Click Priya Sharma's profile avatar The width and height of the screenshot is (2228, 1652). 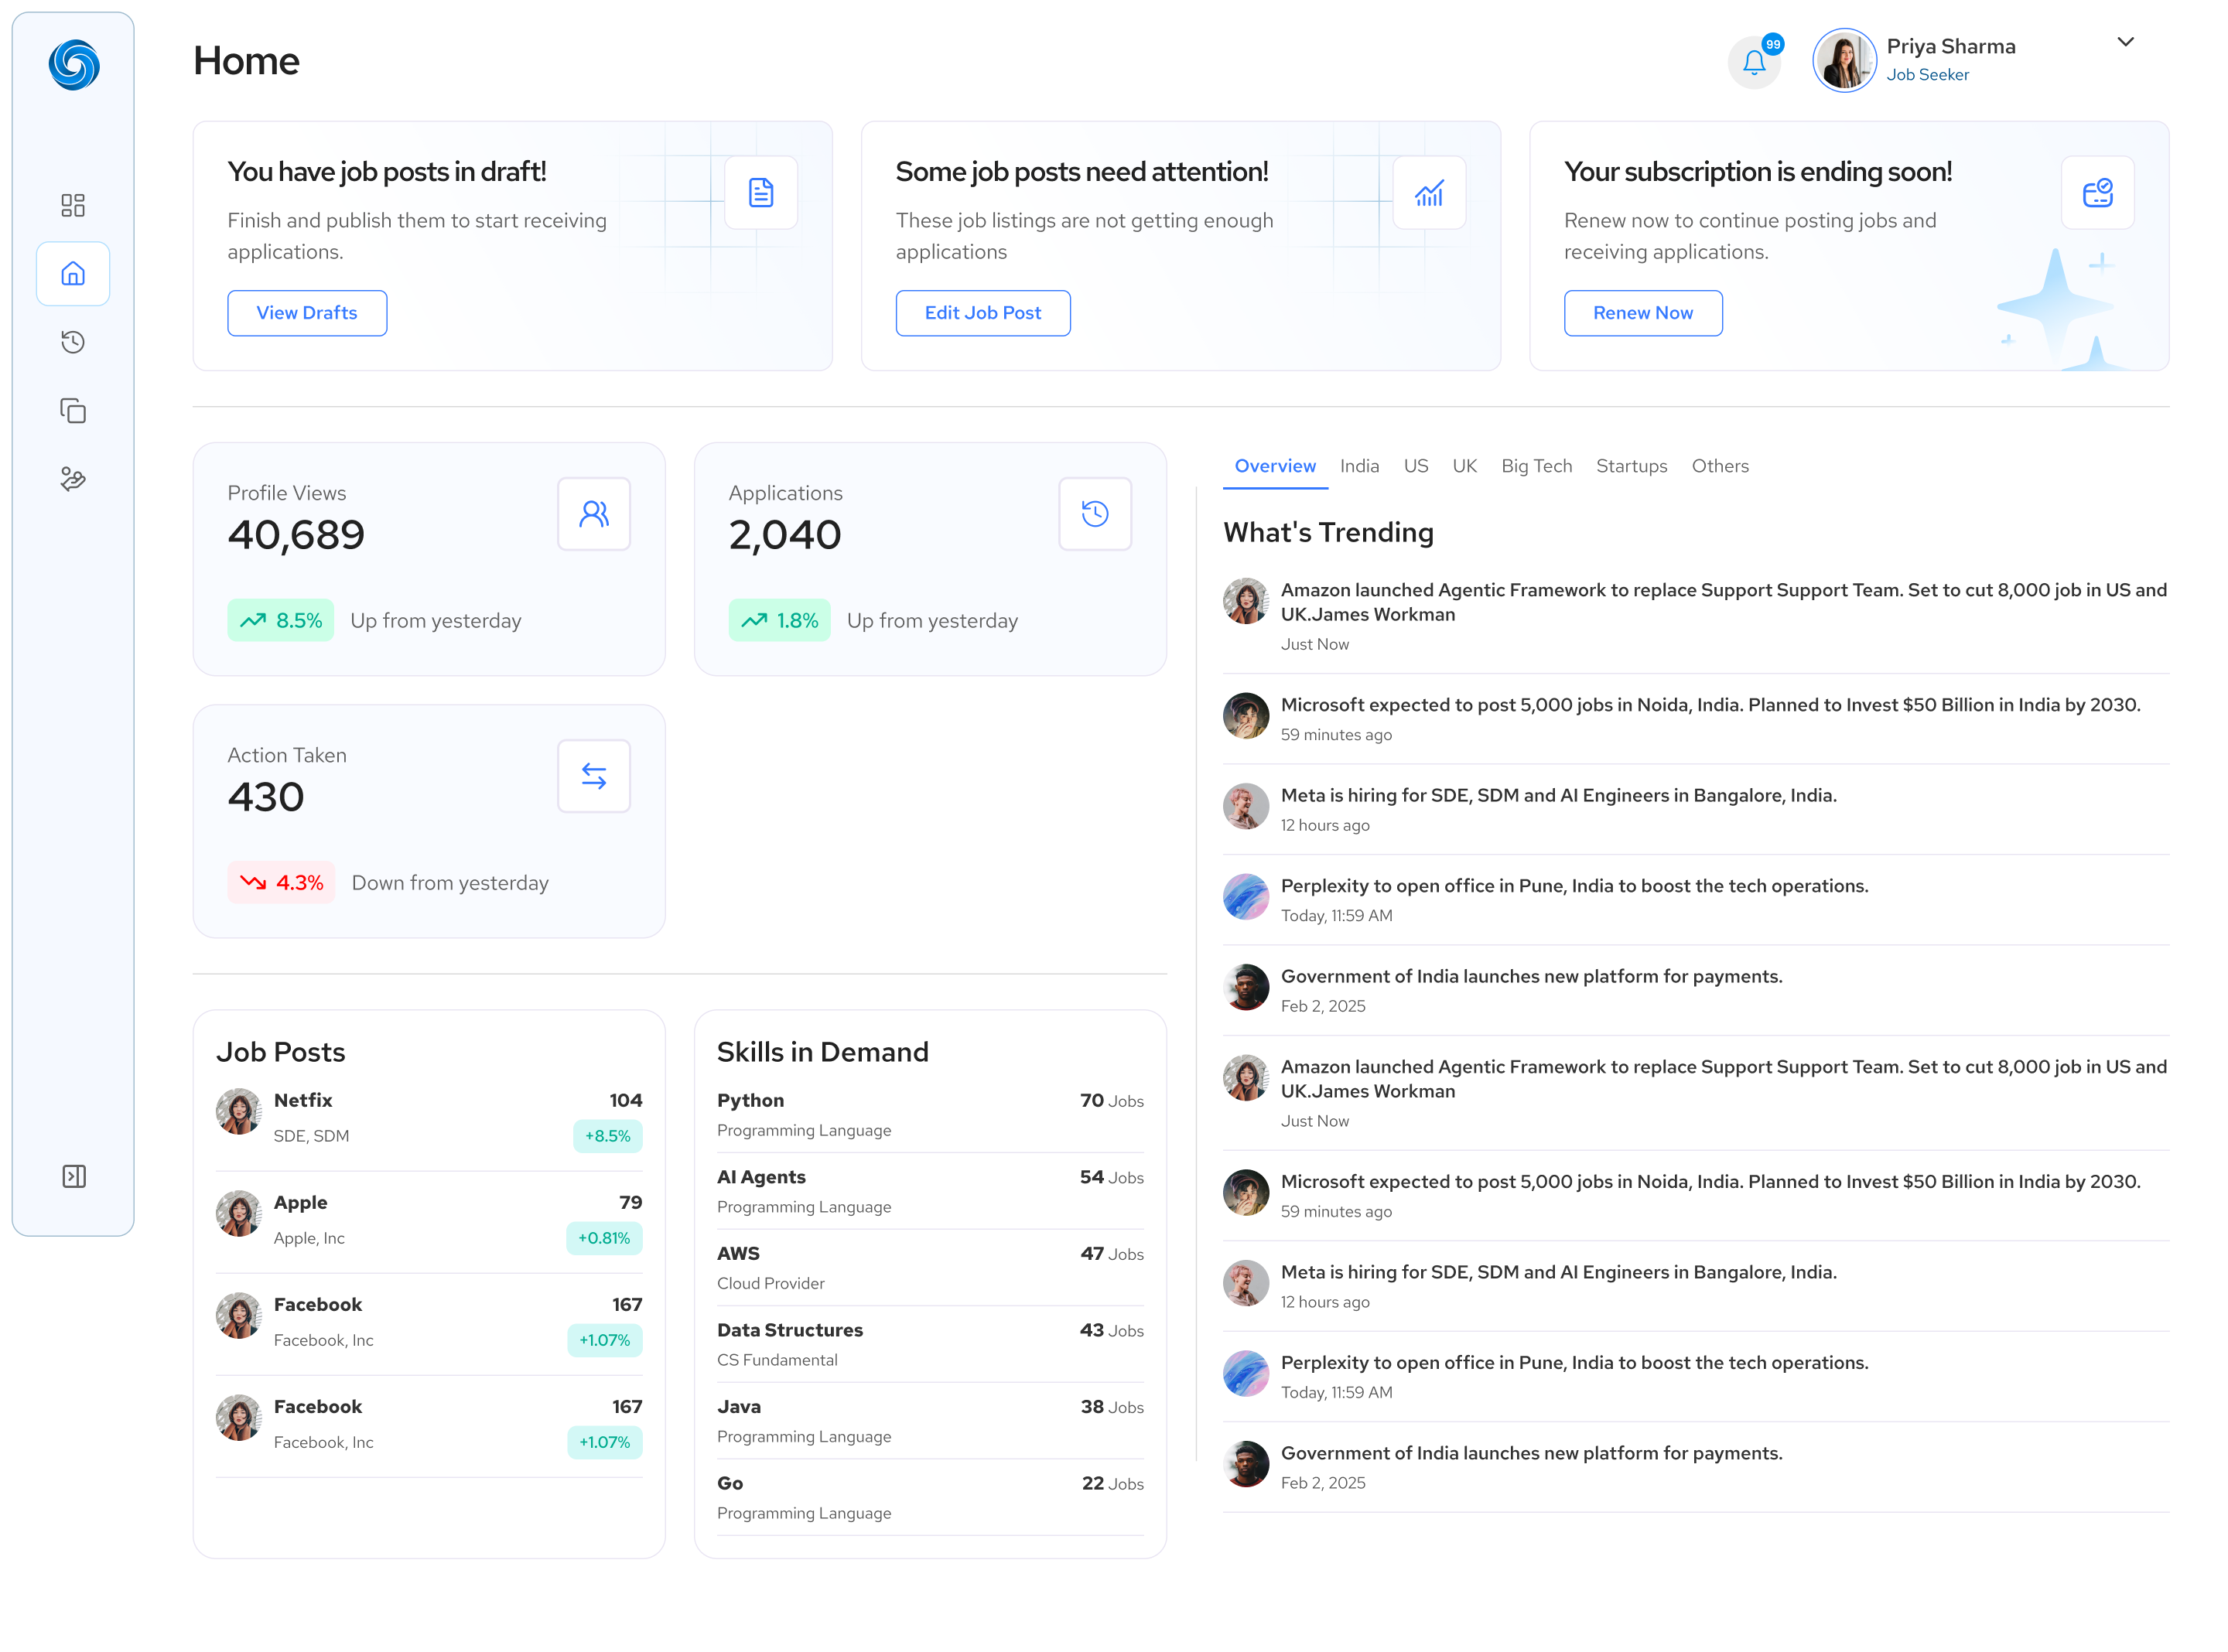(x=1844, y=60)
